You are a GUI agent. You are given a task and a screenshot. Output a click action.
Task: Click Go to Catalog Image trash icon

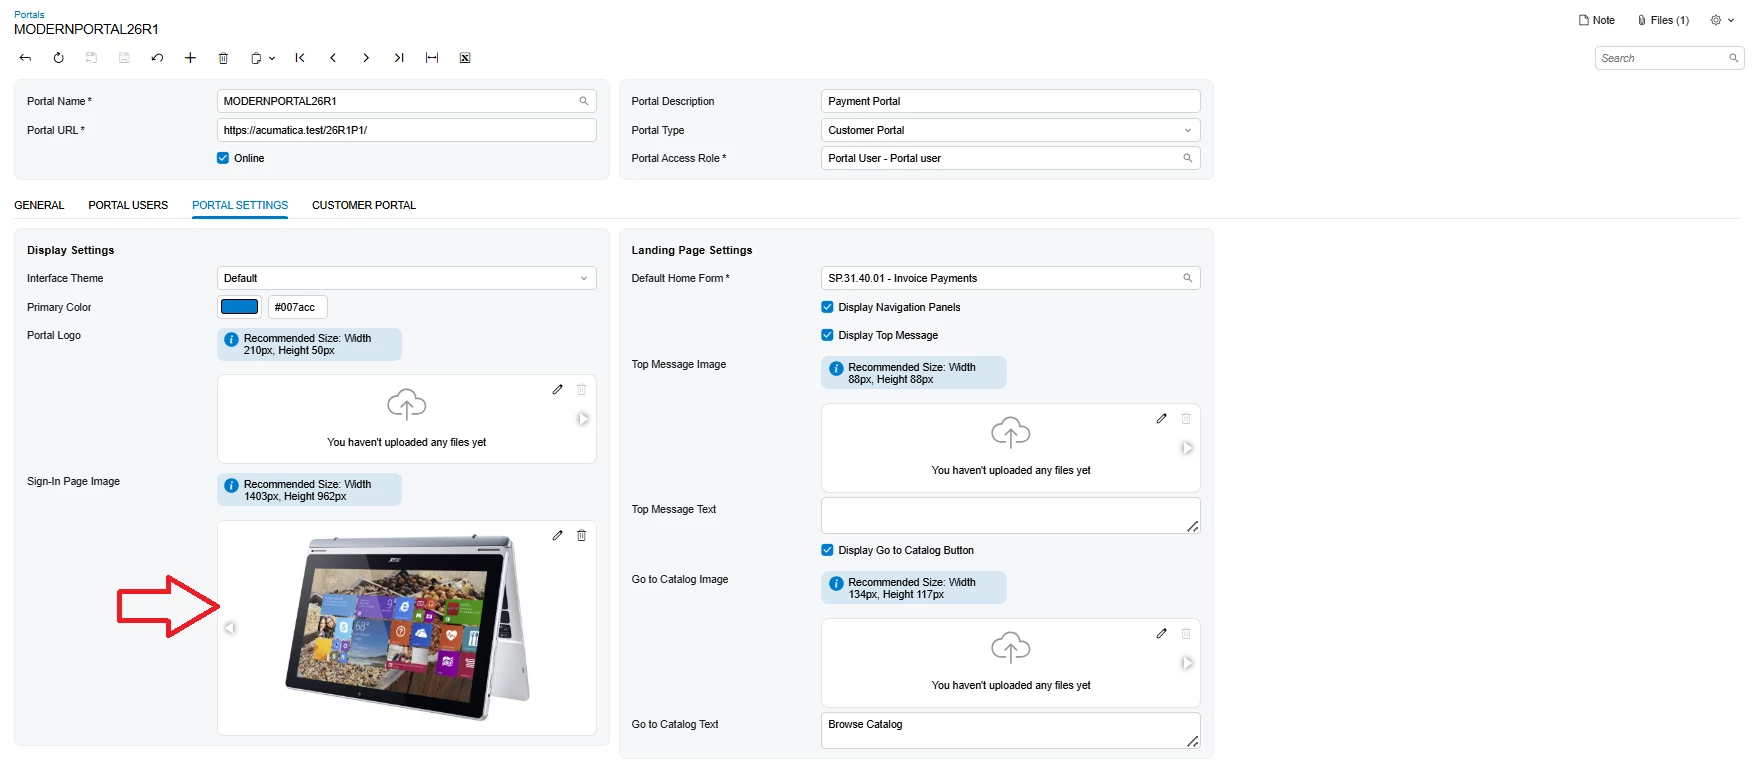1185,633
